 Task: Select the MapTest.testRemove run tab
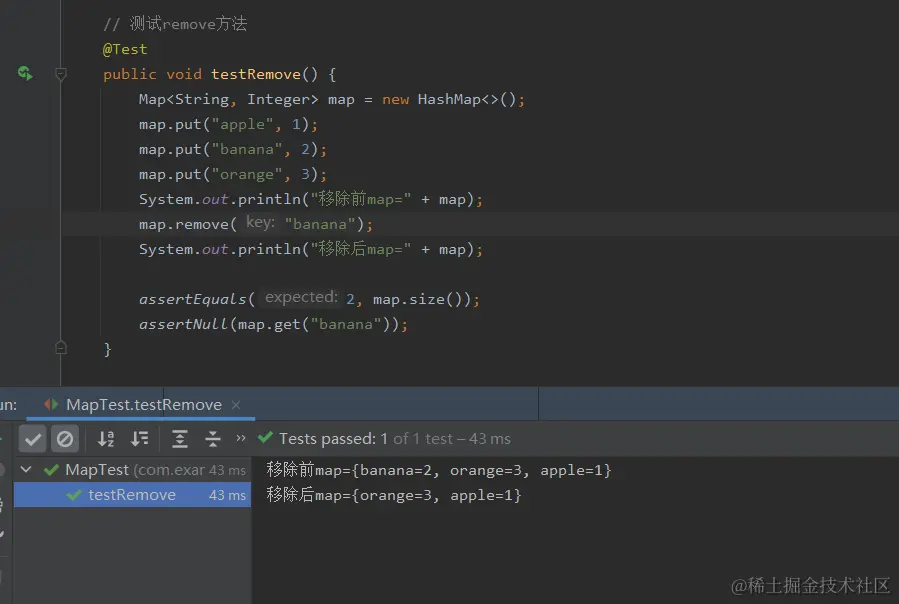pos(143,405)
